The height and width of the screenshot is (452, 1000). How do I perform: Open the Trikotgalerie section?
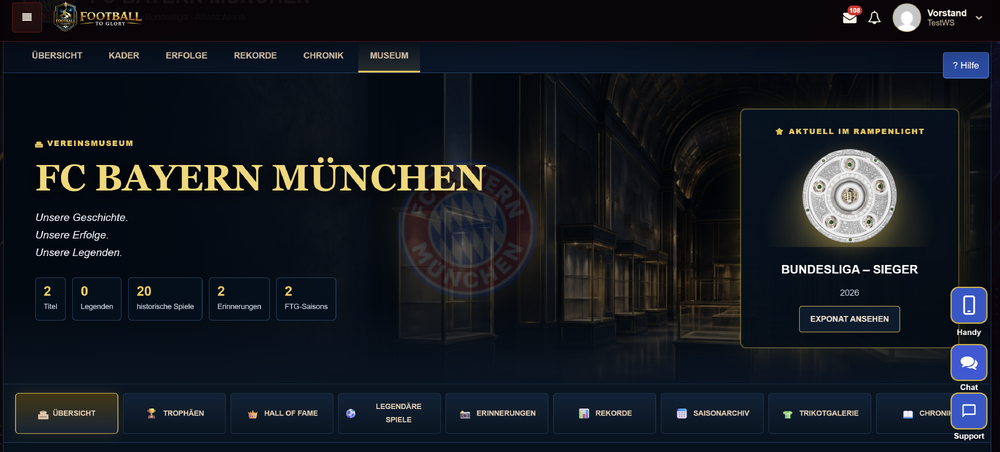click(x=820, y=413)
